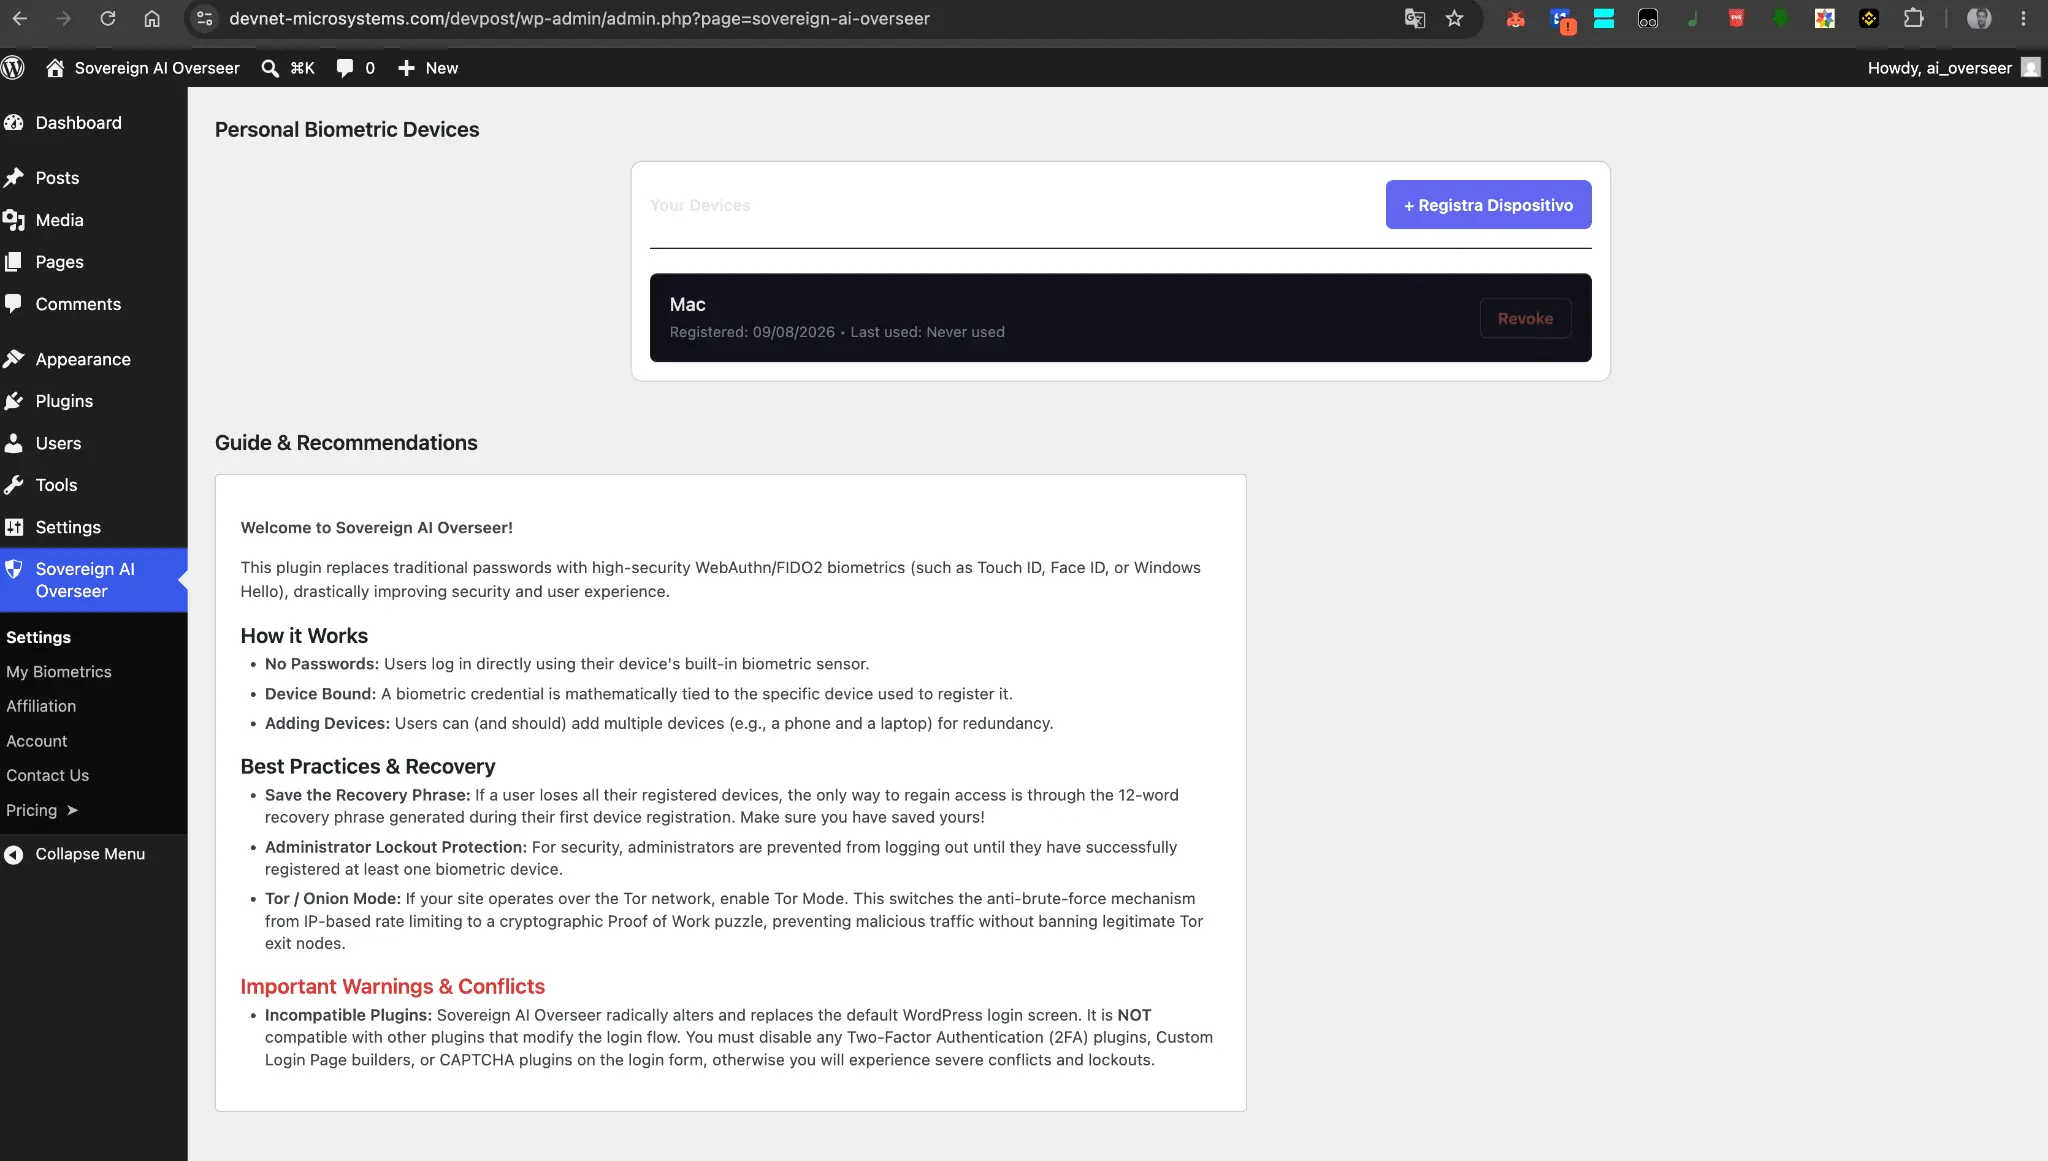2048x1161 pixels.
Task: Go to the Affiliation submenu
Action: tap(41, 706)
